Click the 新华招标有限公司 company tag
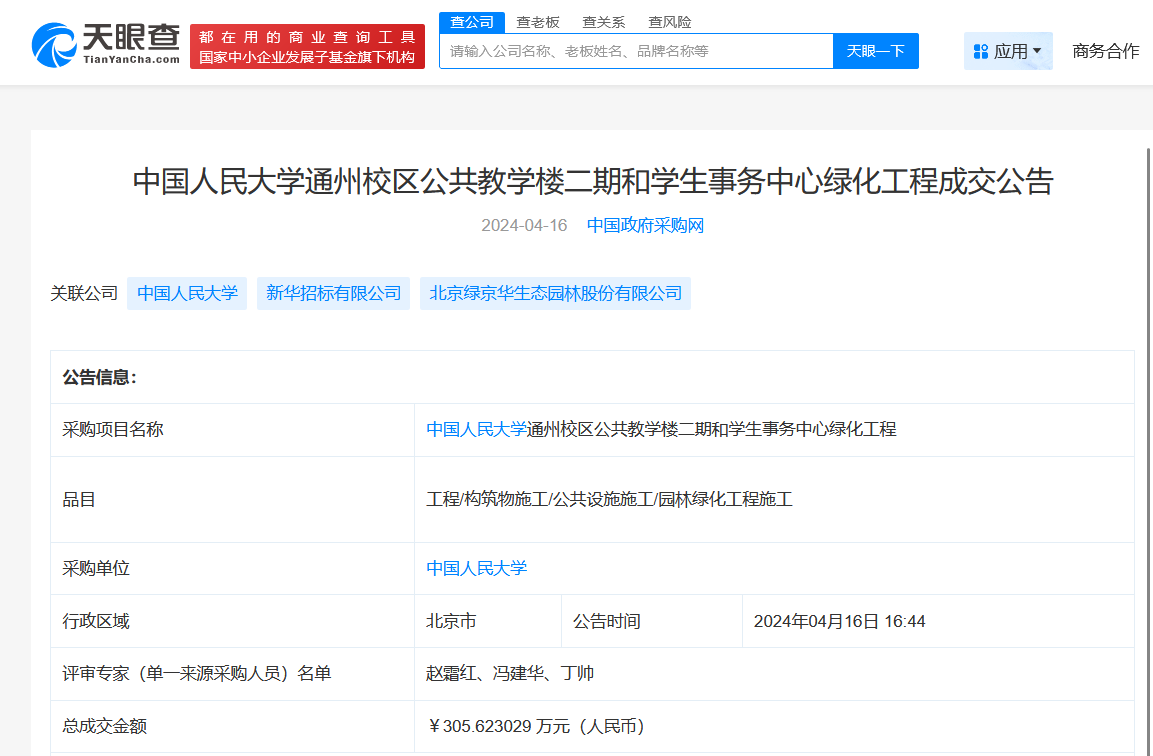 coord(333,293)
